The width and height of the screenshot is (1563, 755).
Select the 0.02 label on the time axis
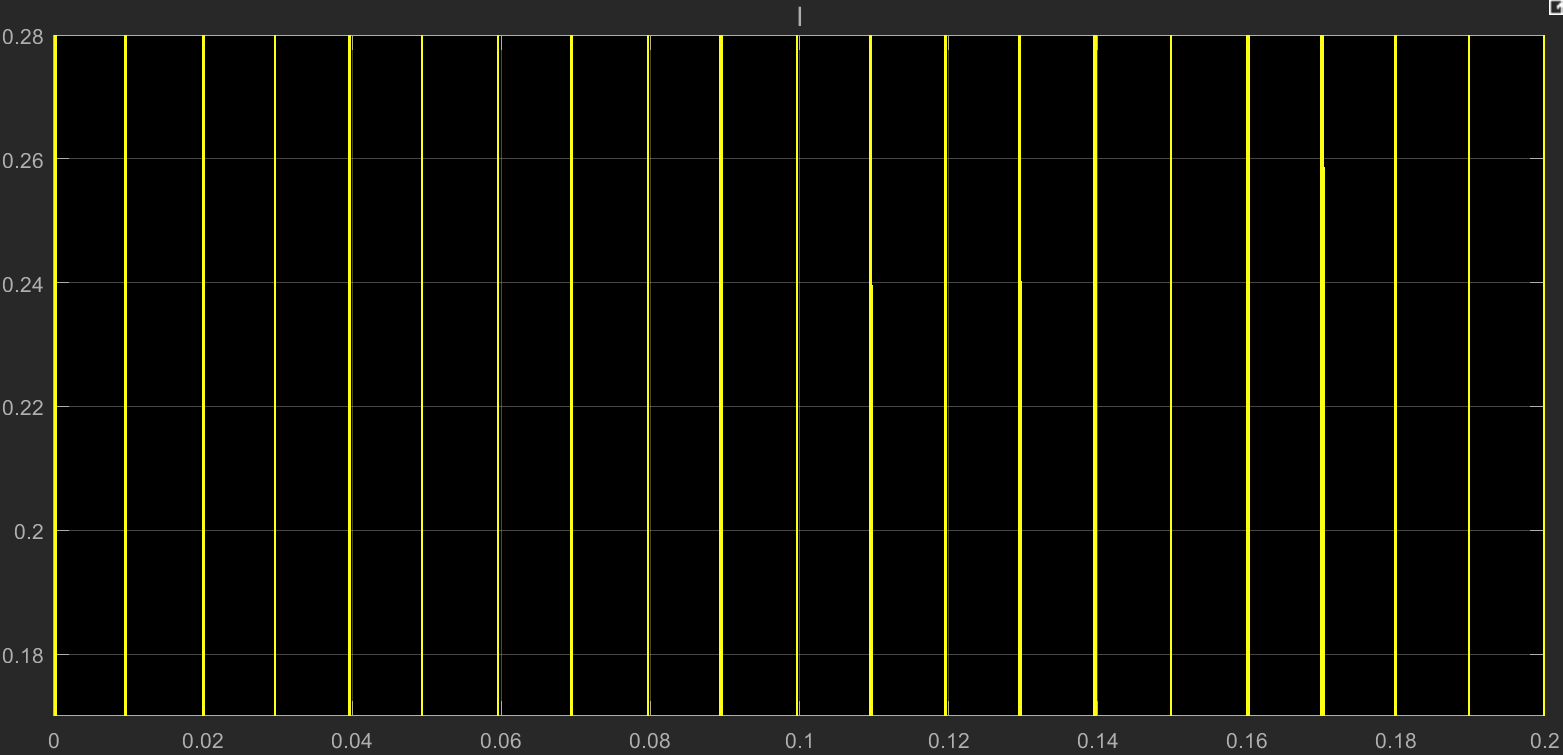[x=203, y=741]
